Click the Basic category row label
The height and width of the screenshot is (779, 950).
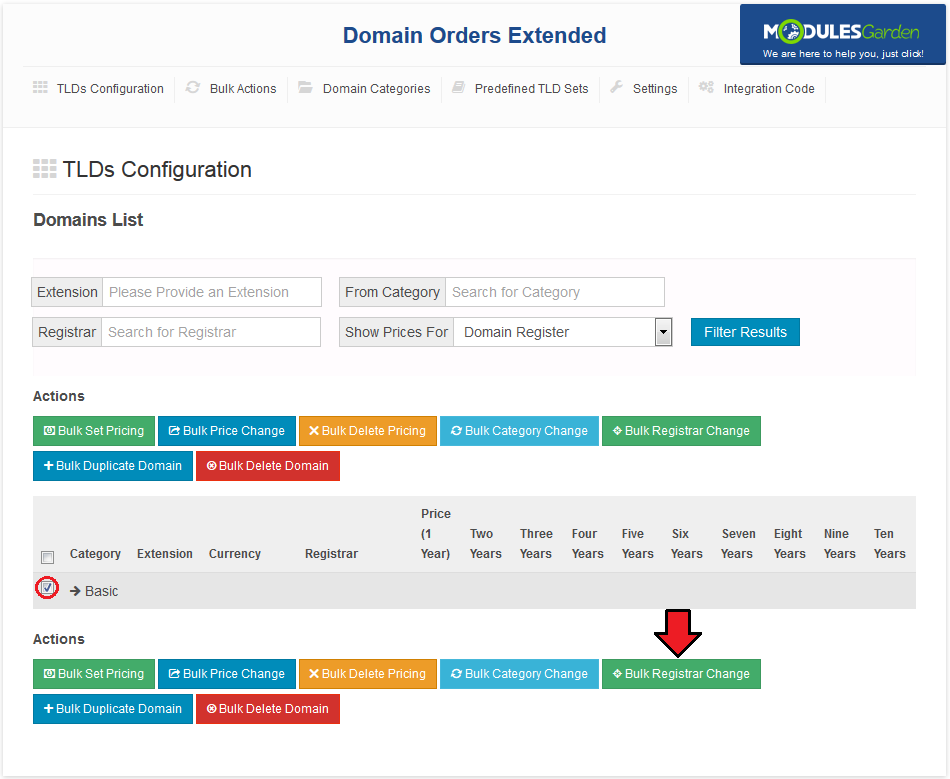pos(101,591)
